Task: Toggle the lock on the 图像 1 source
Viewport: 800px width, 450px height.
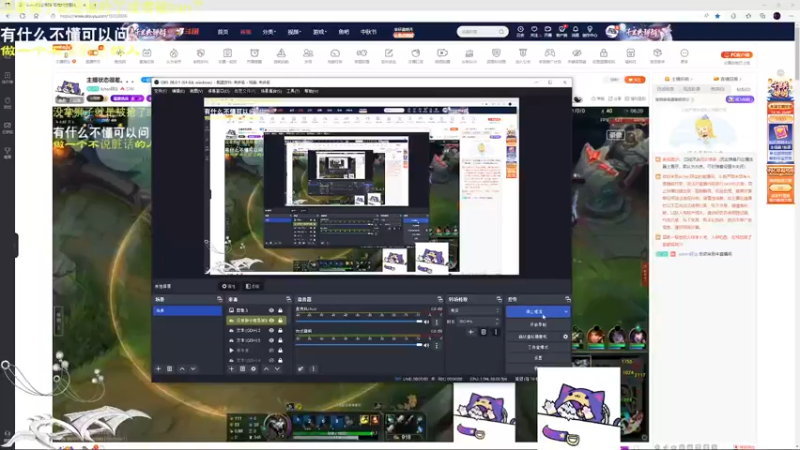Action: tap(280, 310)
